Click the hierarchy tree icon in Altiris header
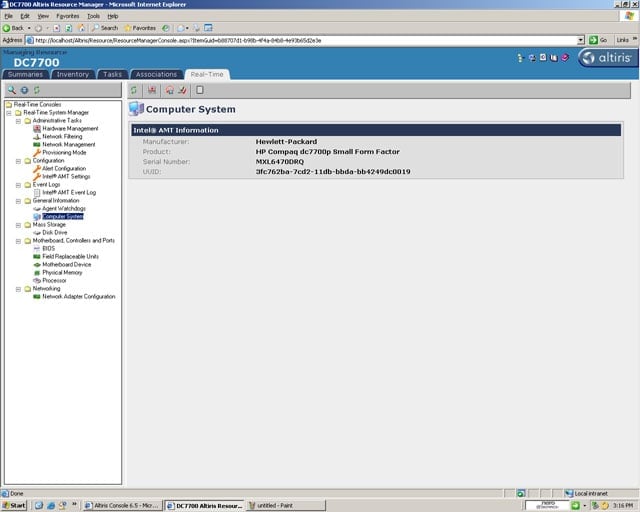Screen dimensions: 640x512 coord(520,58)
